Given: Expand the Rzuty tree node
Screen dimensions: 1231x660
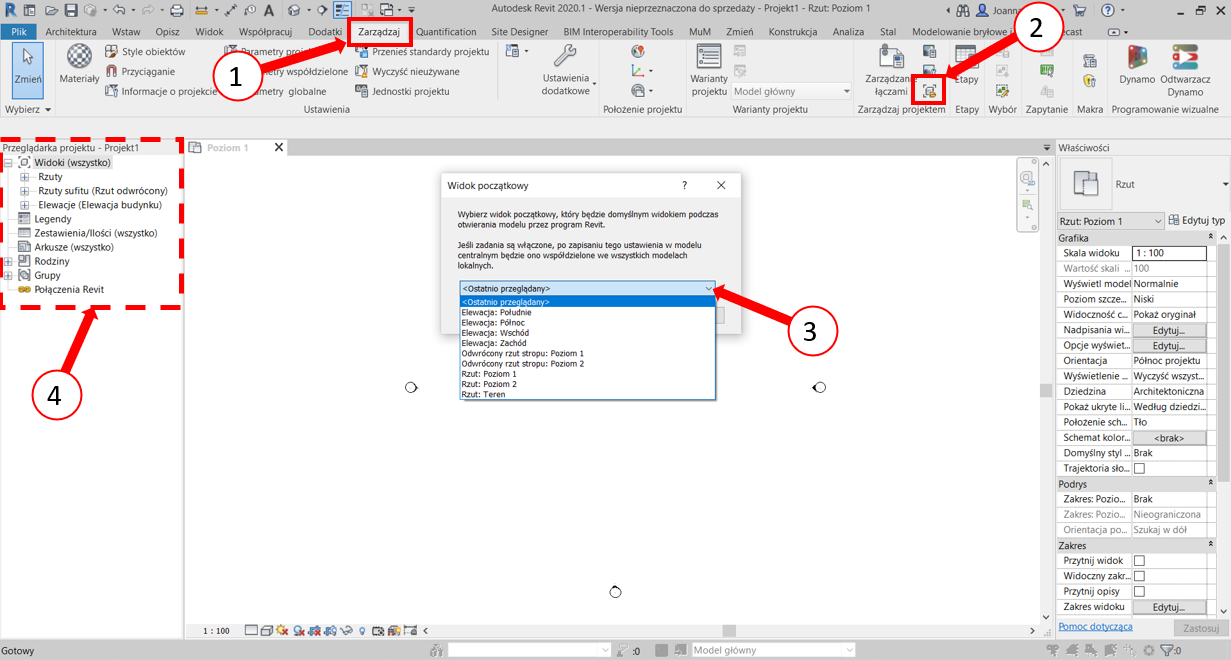Looking at the screenshot, I should [25, 177].
